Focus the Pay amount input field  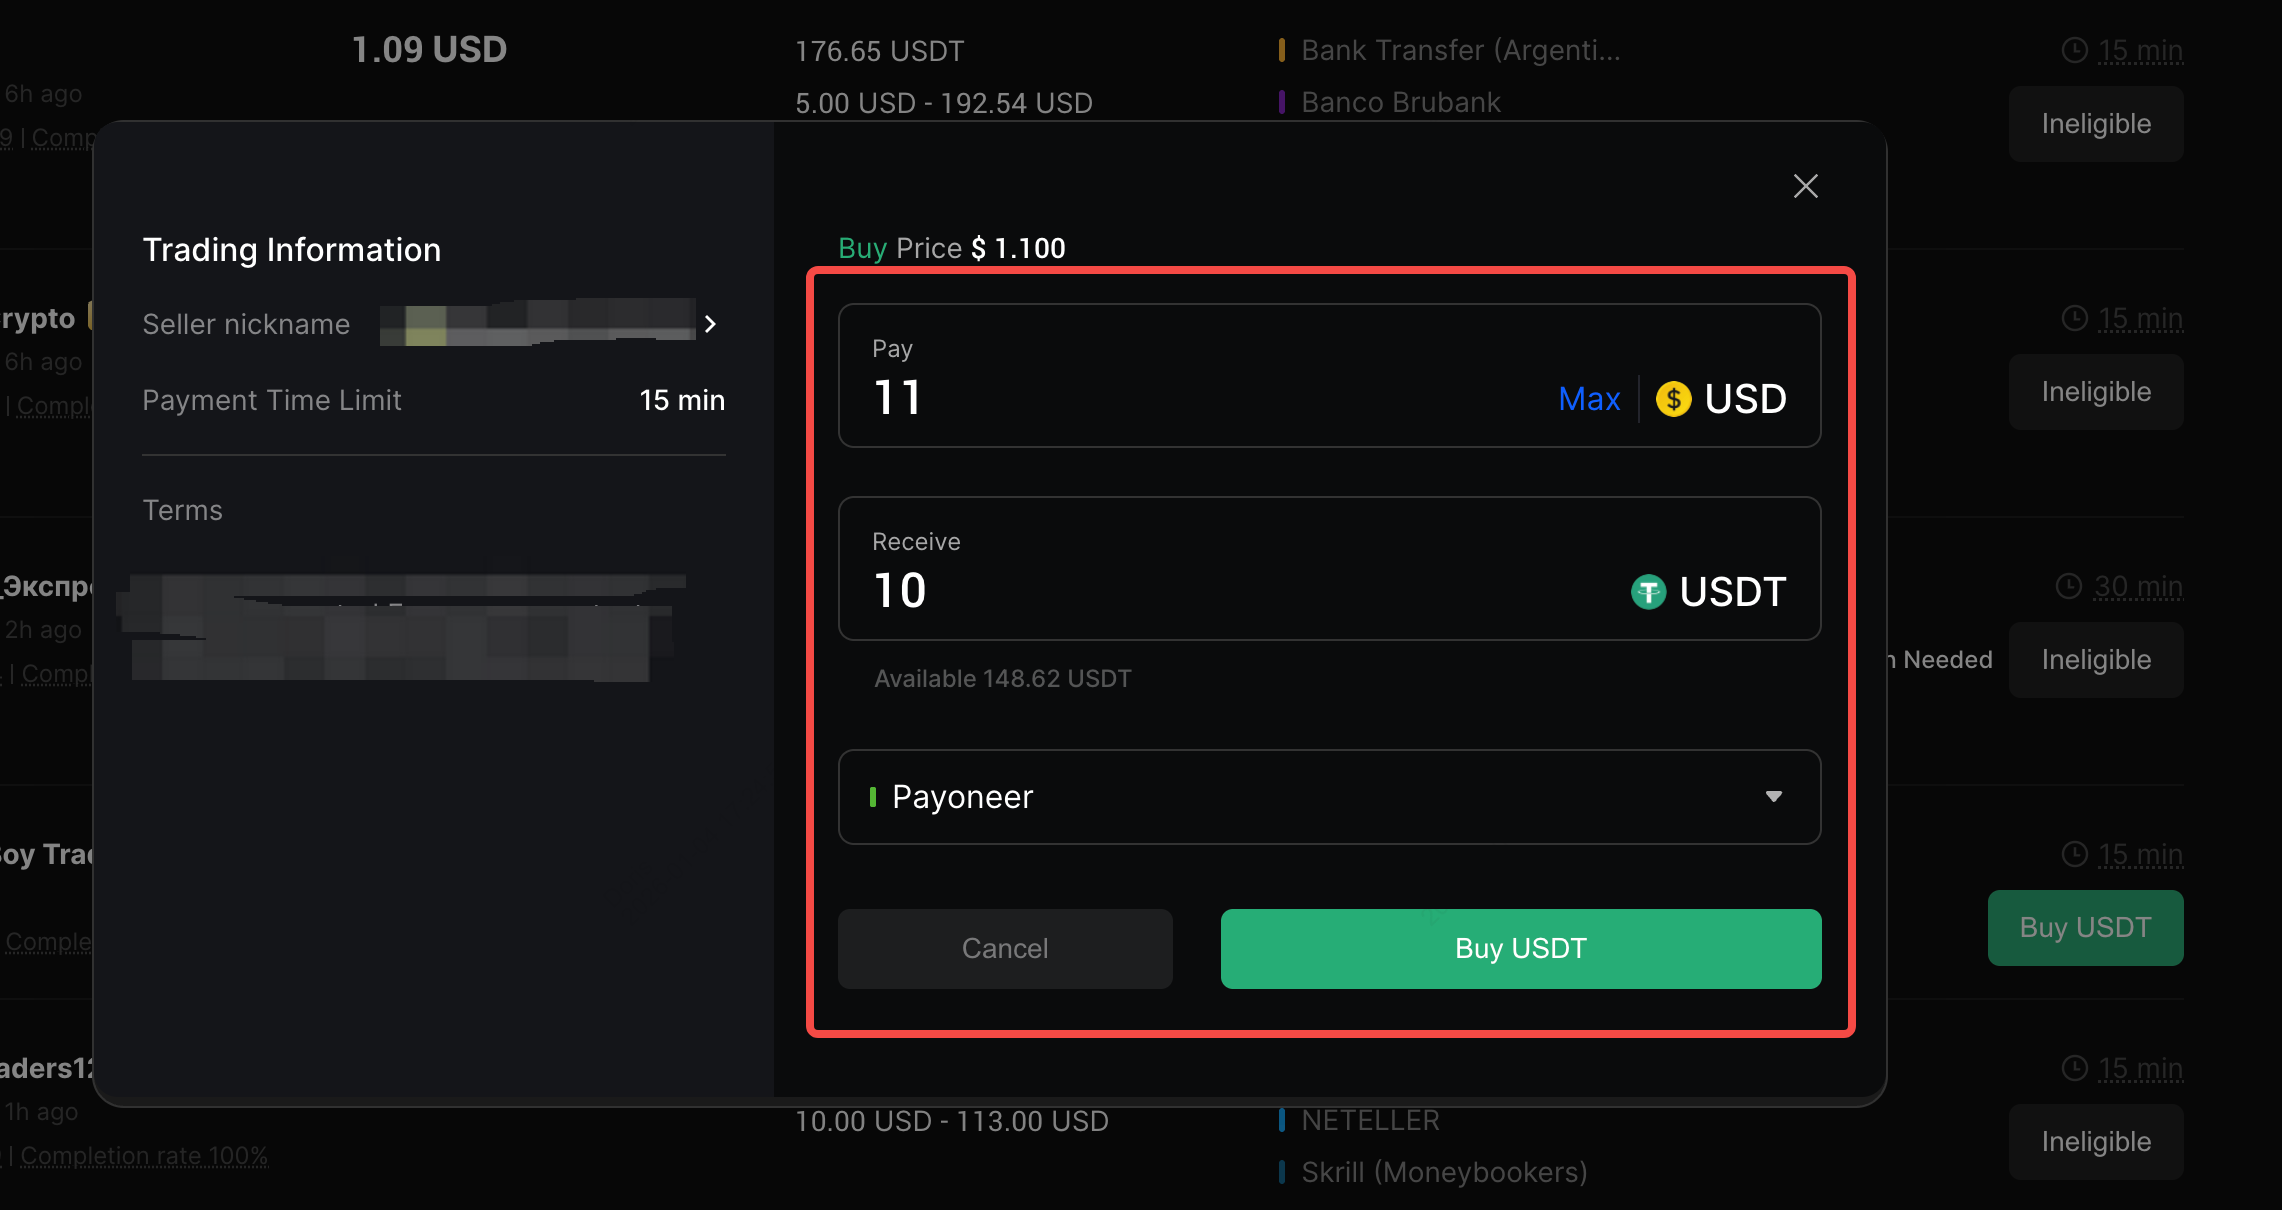(1200, 397)
